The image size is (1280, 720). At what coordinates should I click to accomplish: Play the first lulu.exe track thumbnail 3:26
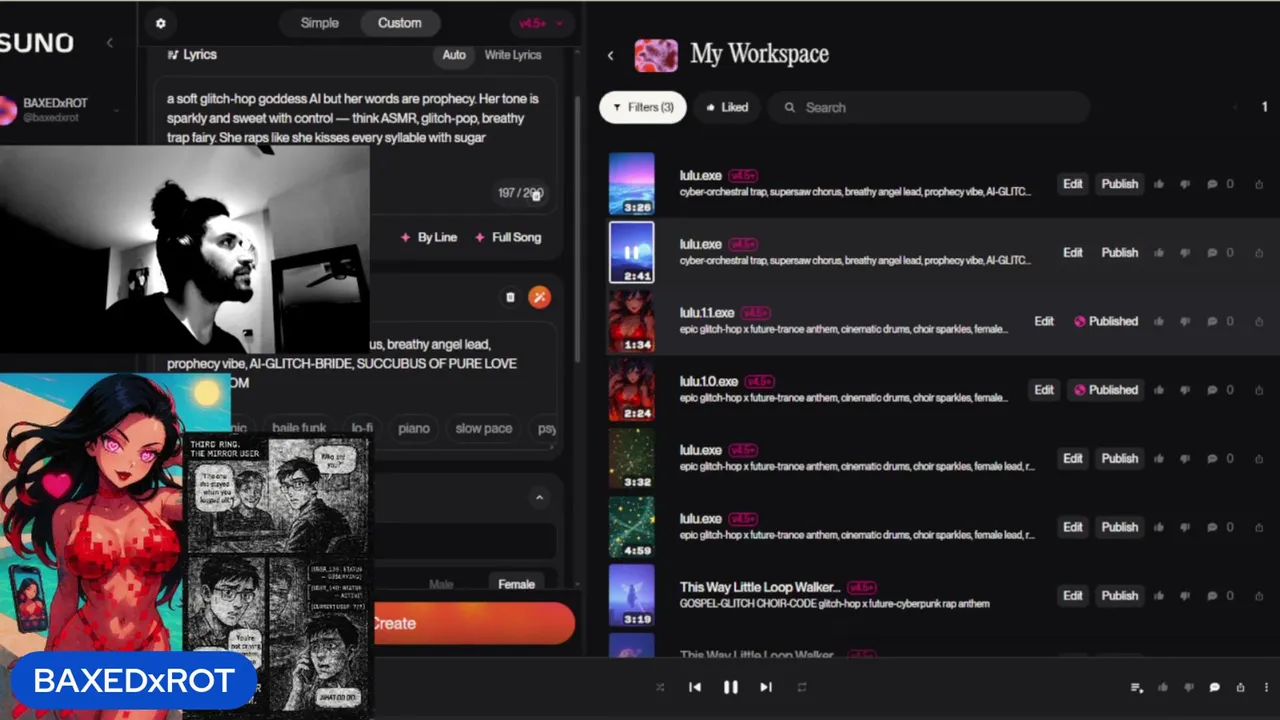point(632,184)
